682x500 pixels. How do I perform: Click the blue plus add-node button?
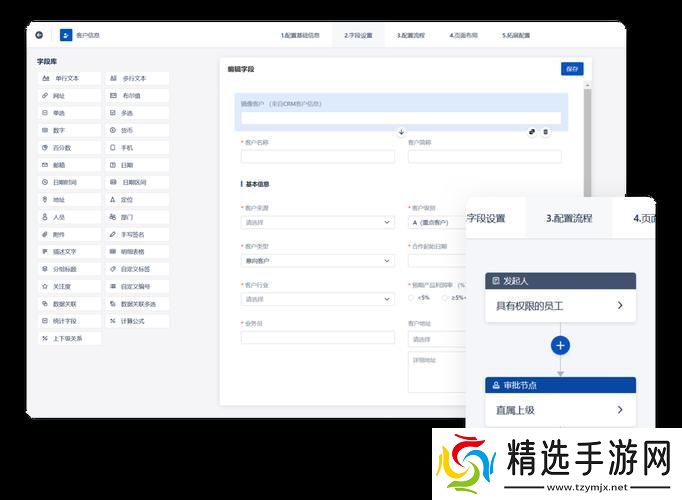[560, 345]
